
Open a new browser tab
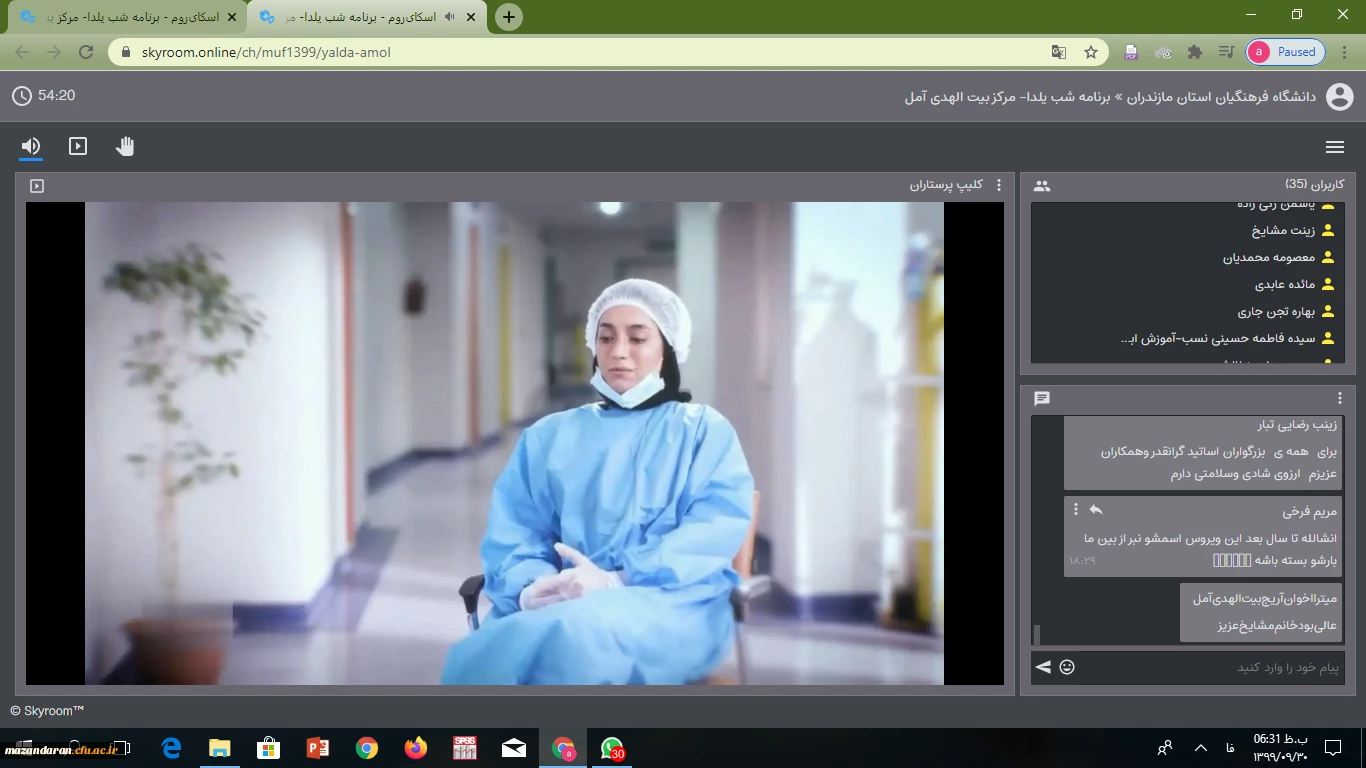509,17
